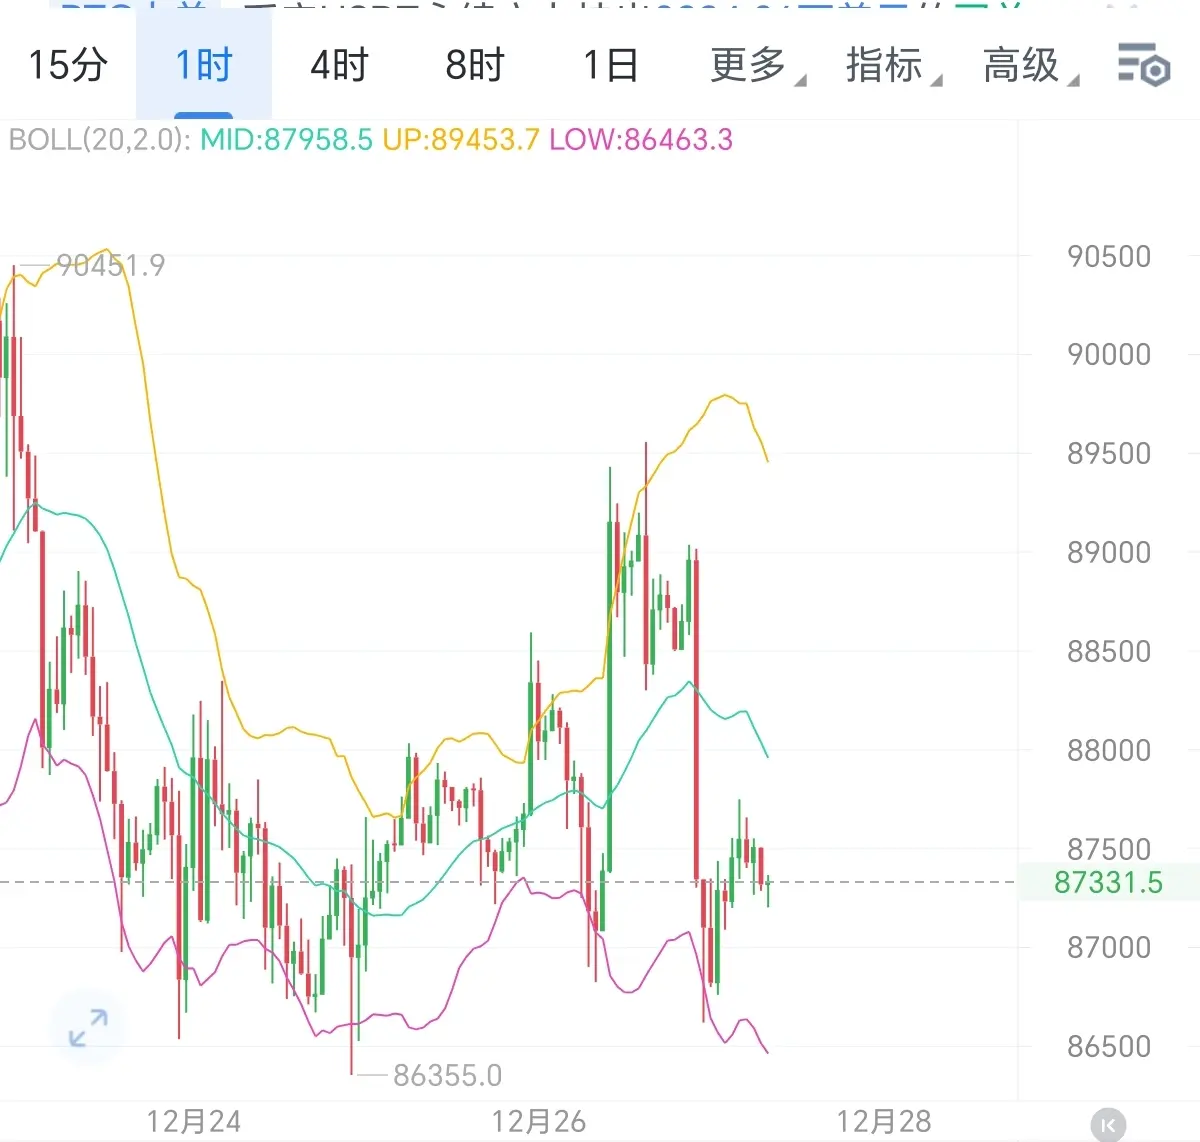The height and width of the screenshot is (1142, 1200).
Task: Open the 更多 timeframe dropdown
Action: 757,65
